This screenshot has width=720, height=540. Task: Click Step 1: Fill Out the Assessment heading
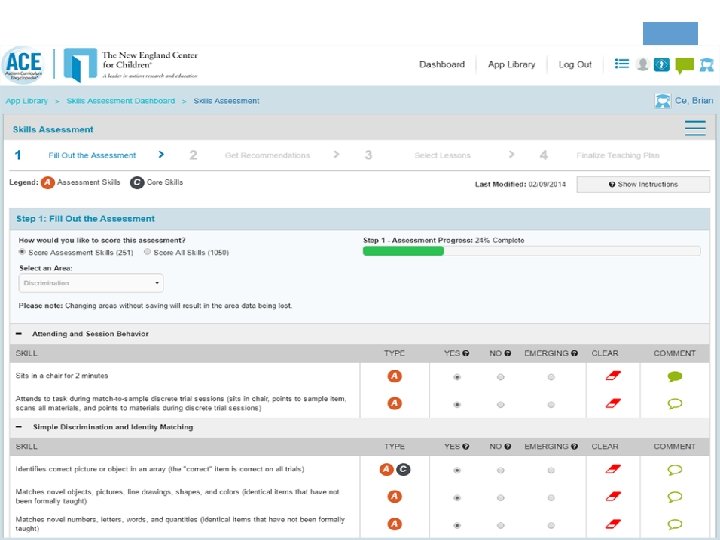tap(85, 219)
